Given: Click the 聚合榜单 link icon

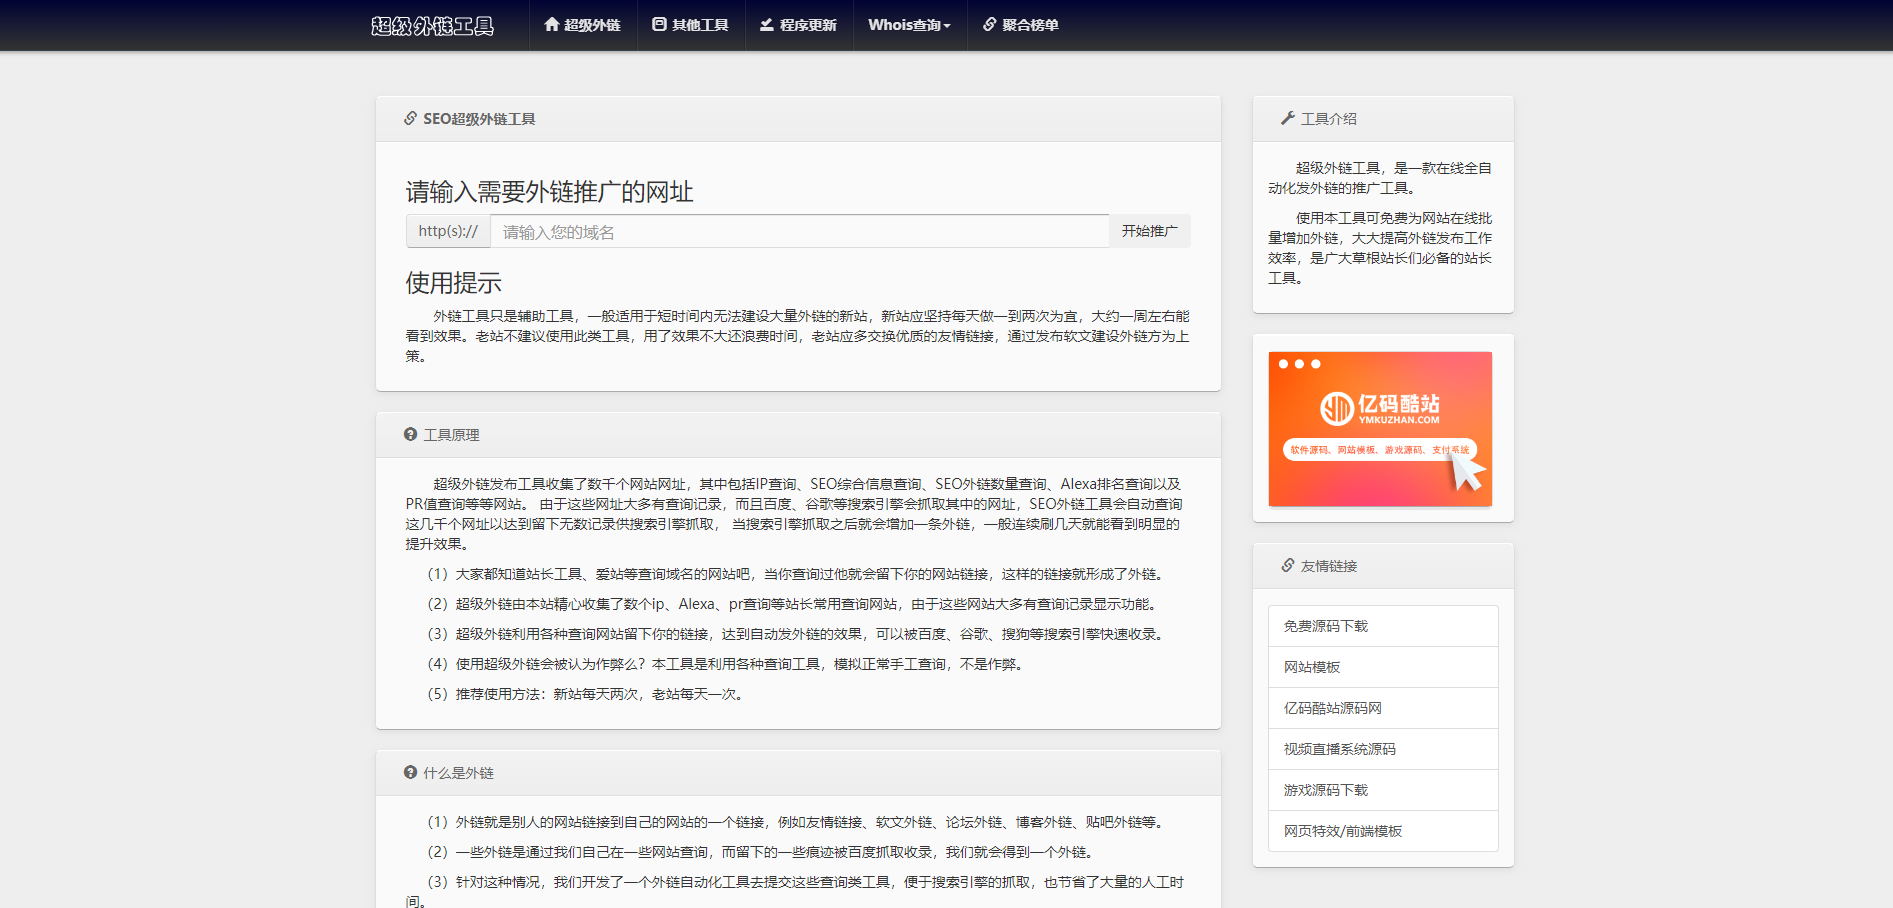Looking at the screenshot, I should tap(989, 24).
